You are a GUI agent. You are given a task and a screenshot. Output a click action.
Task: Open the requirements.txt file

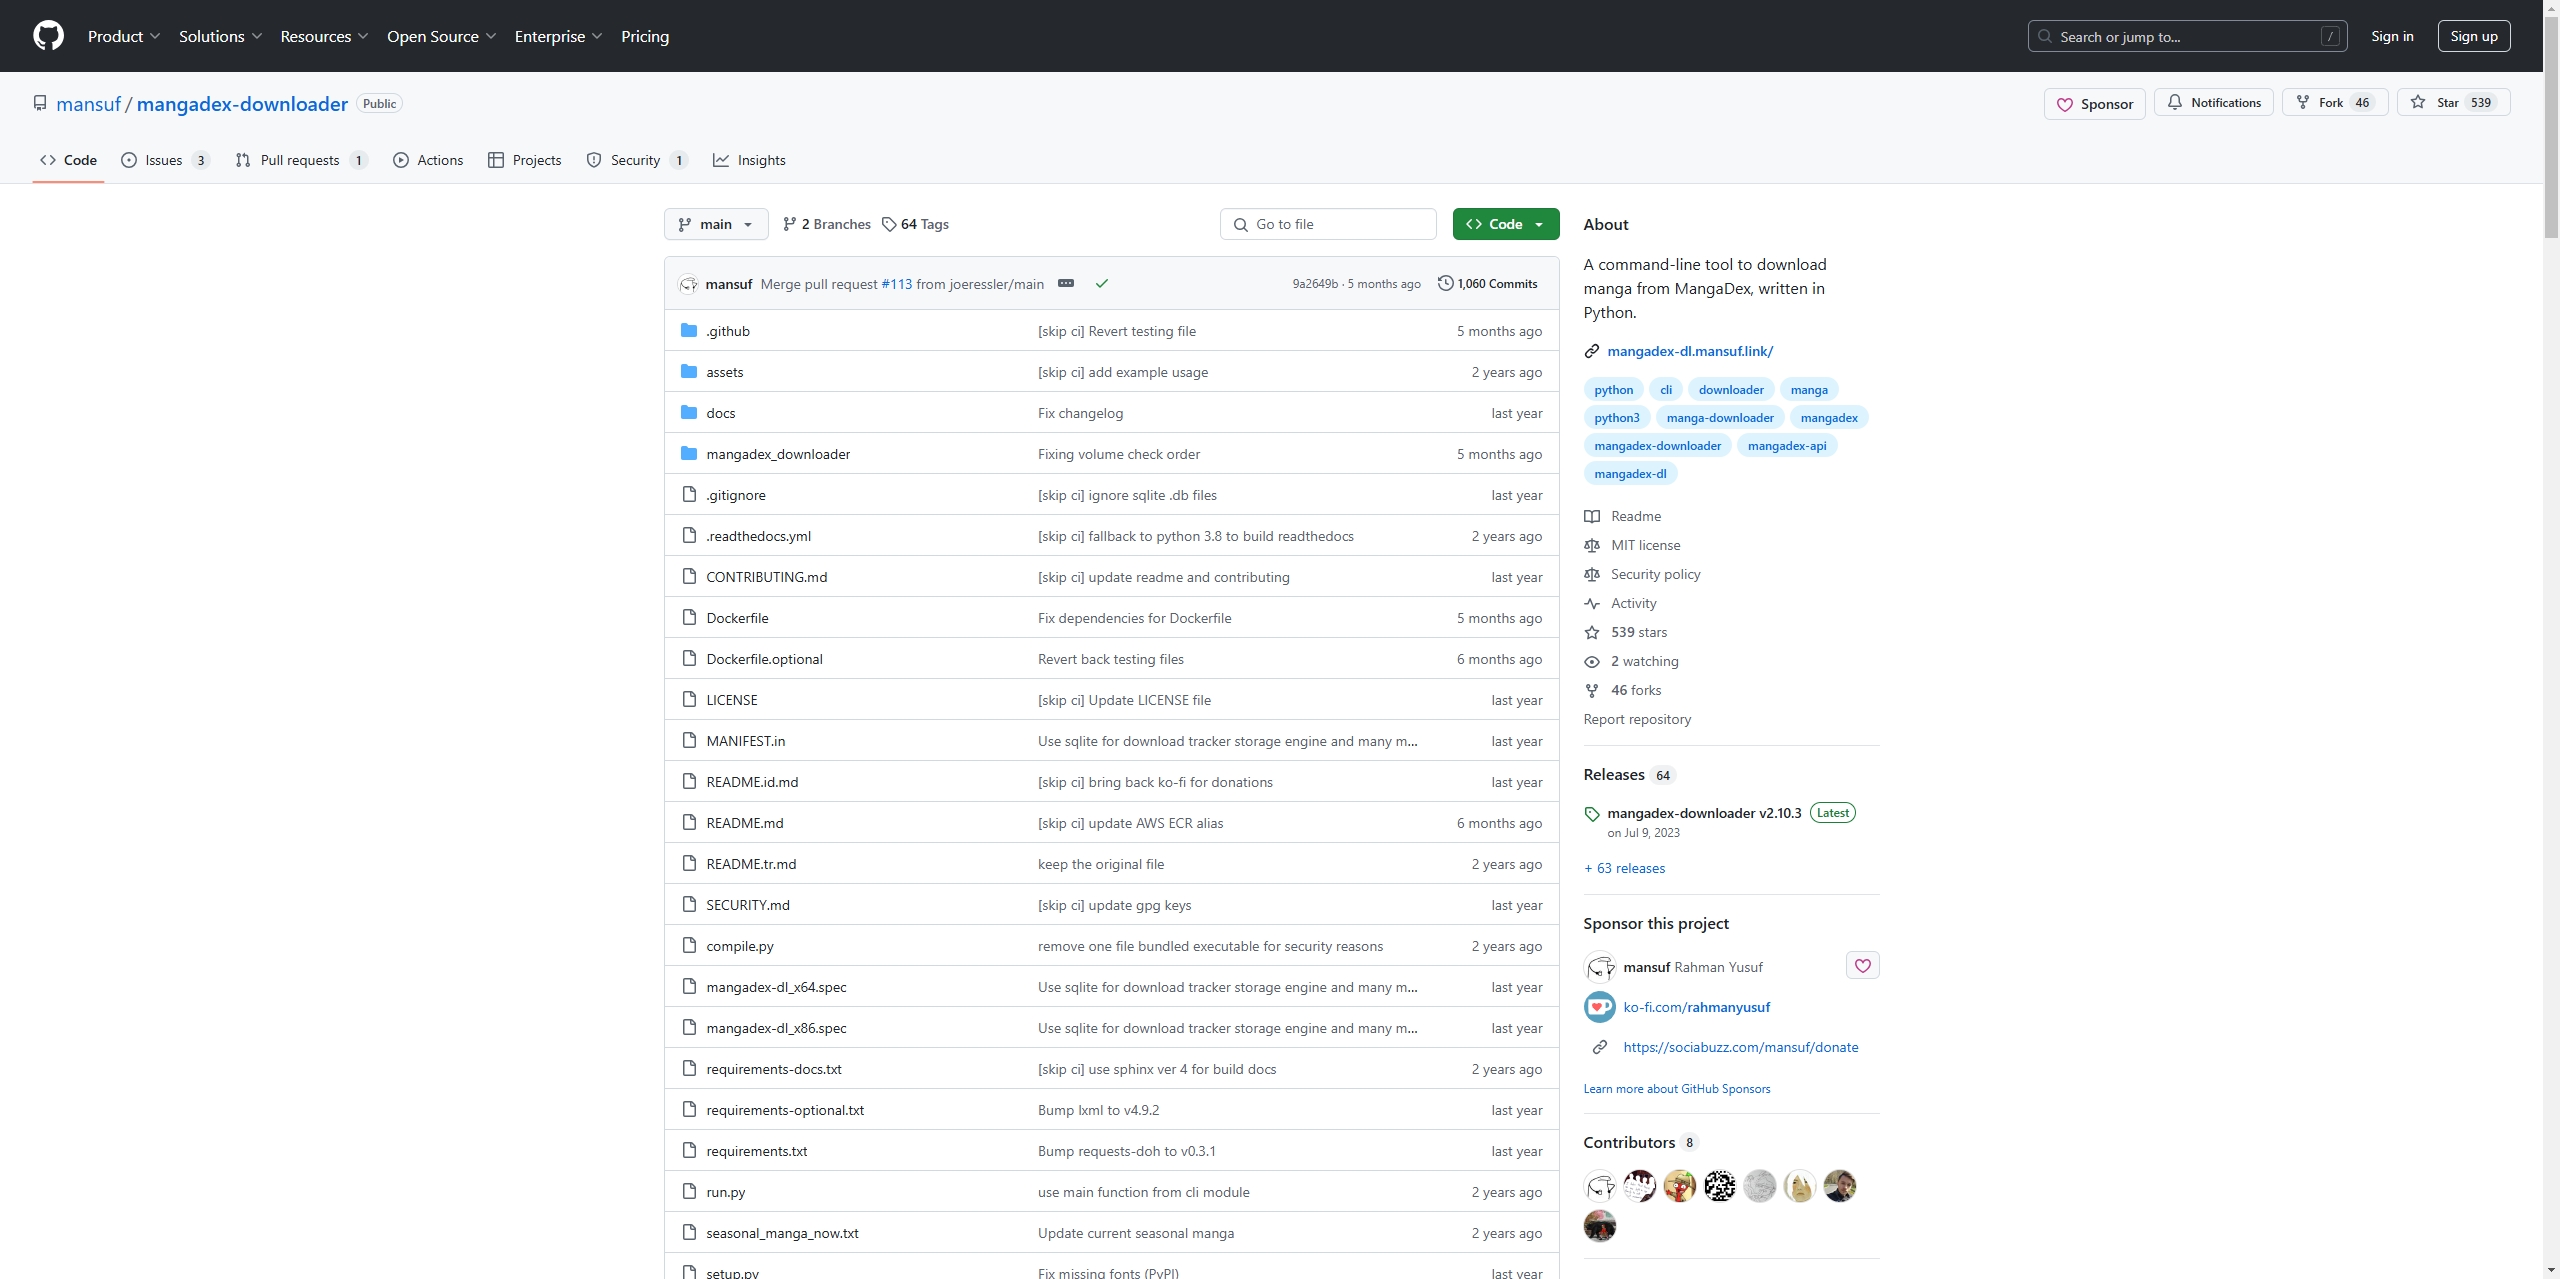[756, 1151]
